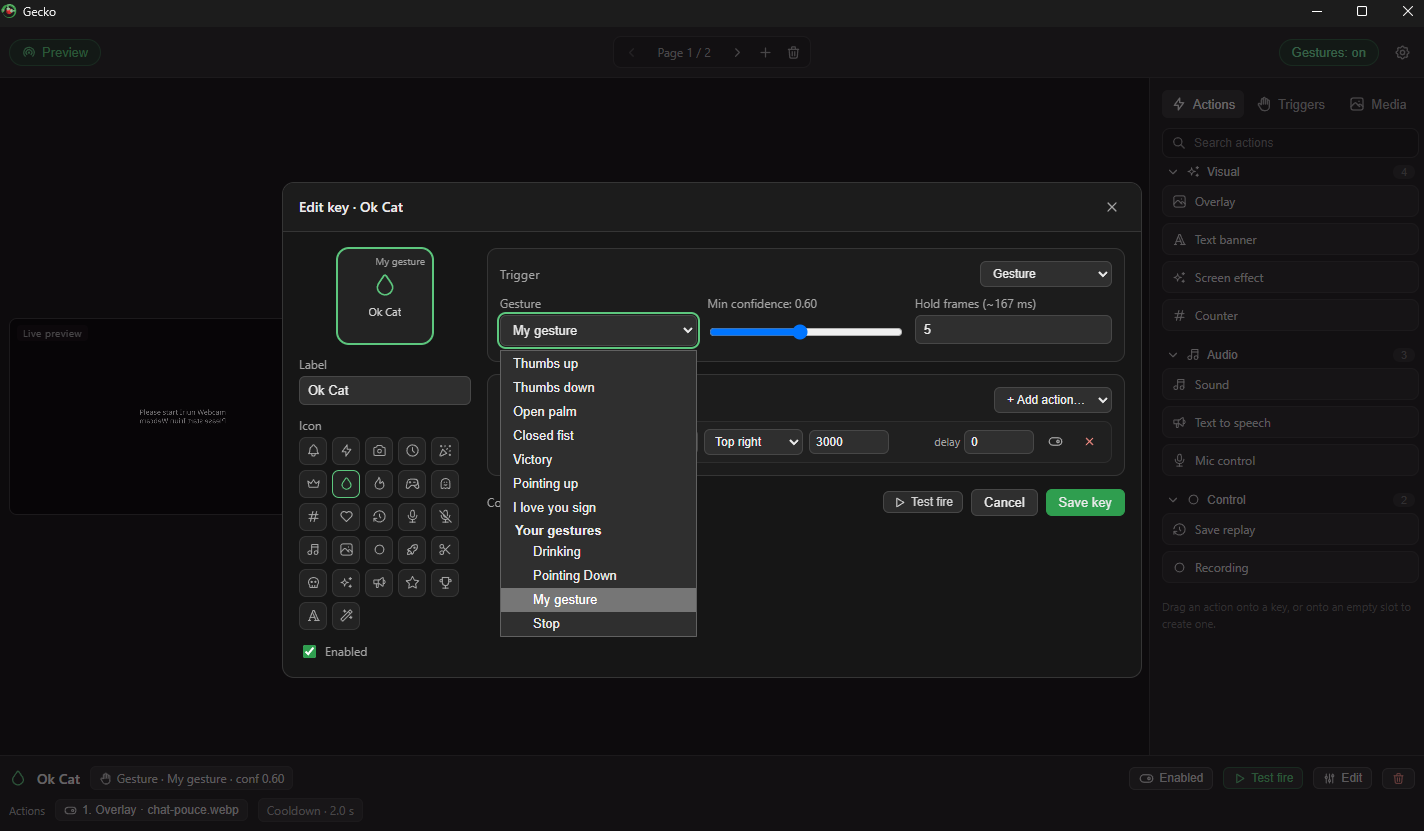Choose the letter A text icon

click(x=313, y=616)
